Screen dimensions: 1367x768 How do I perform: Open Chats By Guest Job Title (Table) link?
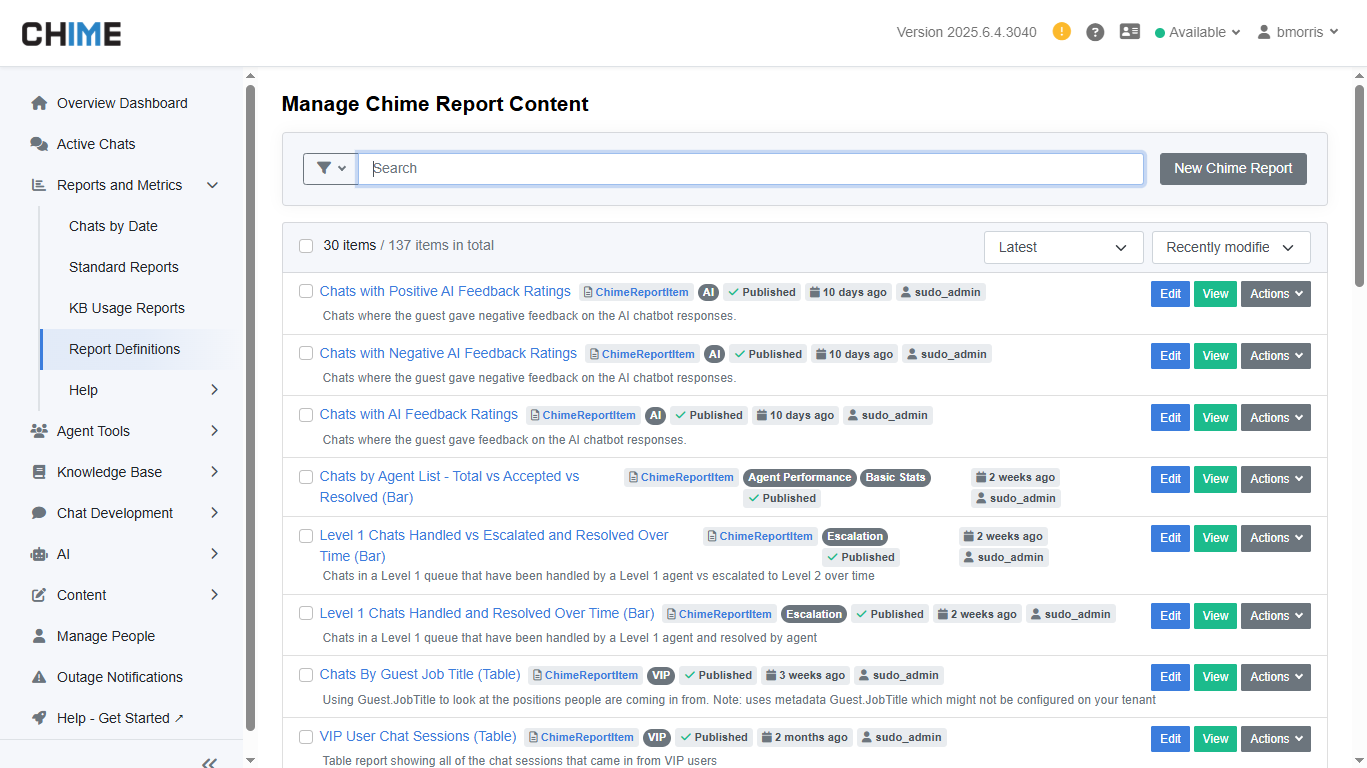click(420, 674)
